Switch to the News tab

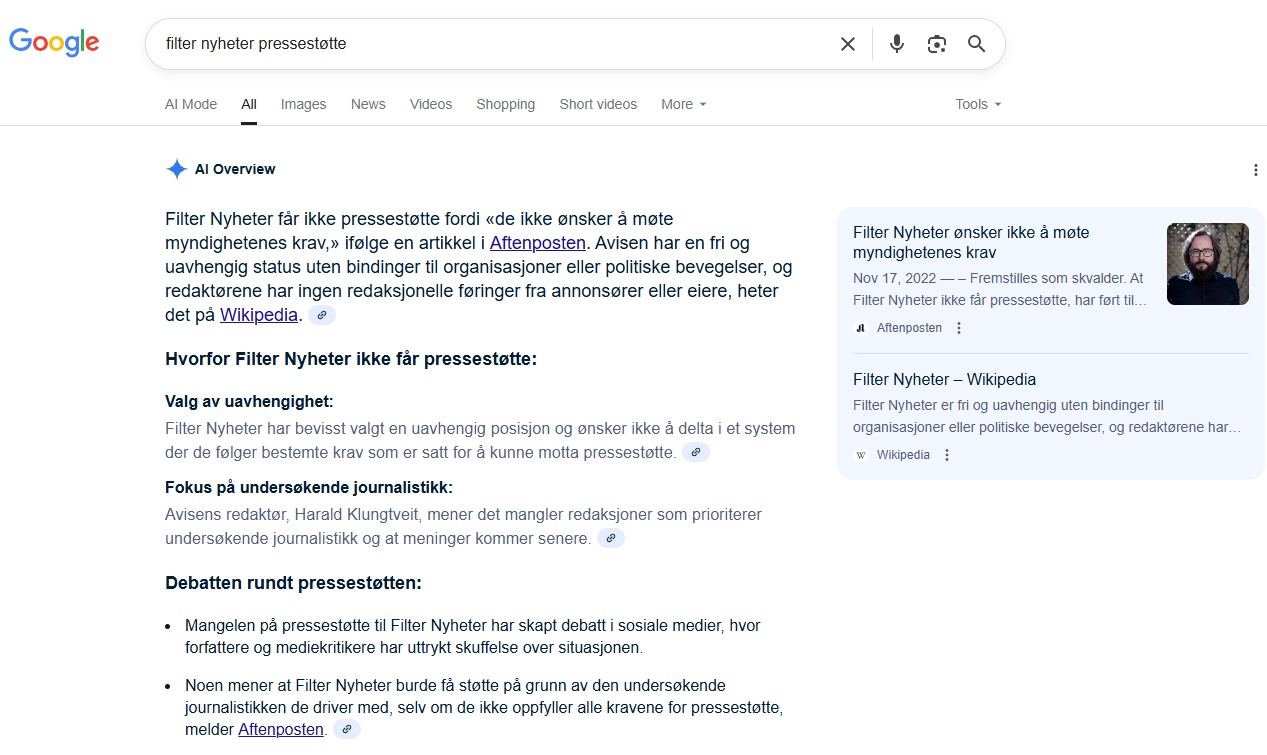click(x=368, y=104)
